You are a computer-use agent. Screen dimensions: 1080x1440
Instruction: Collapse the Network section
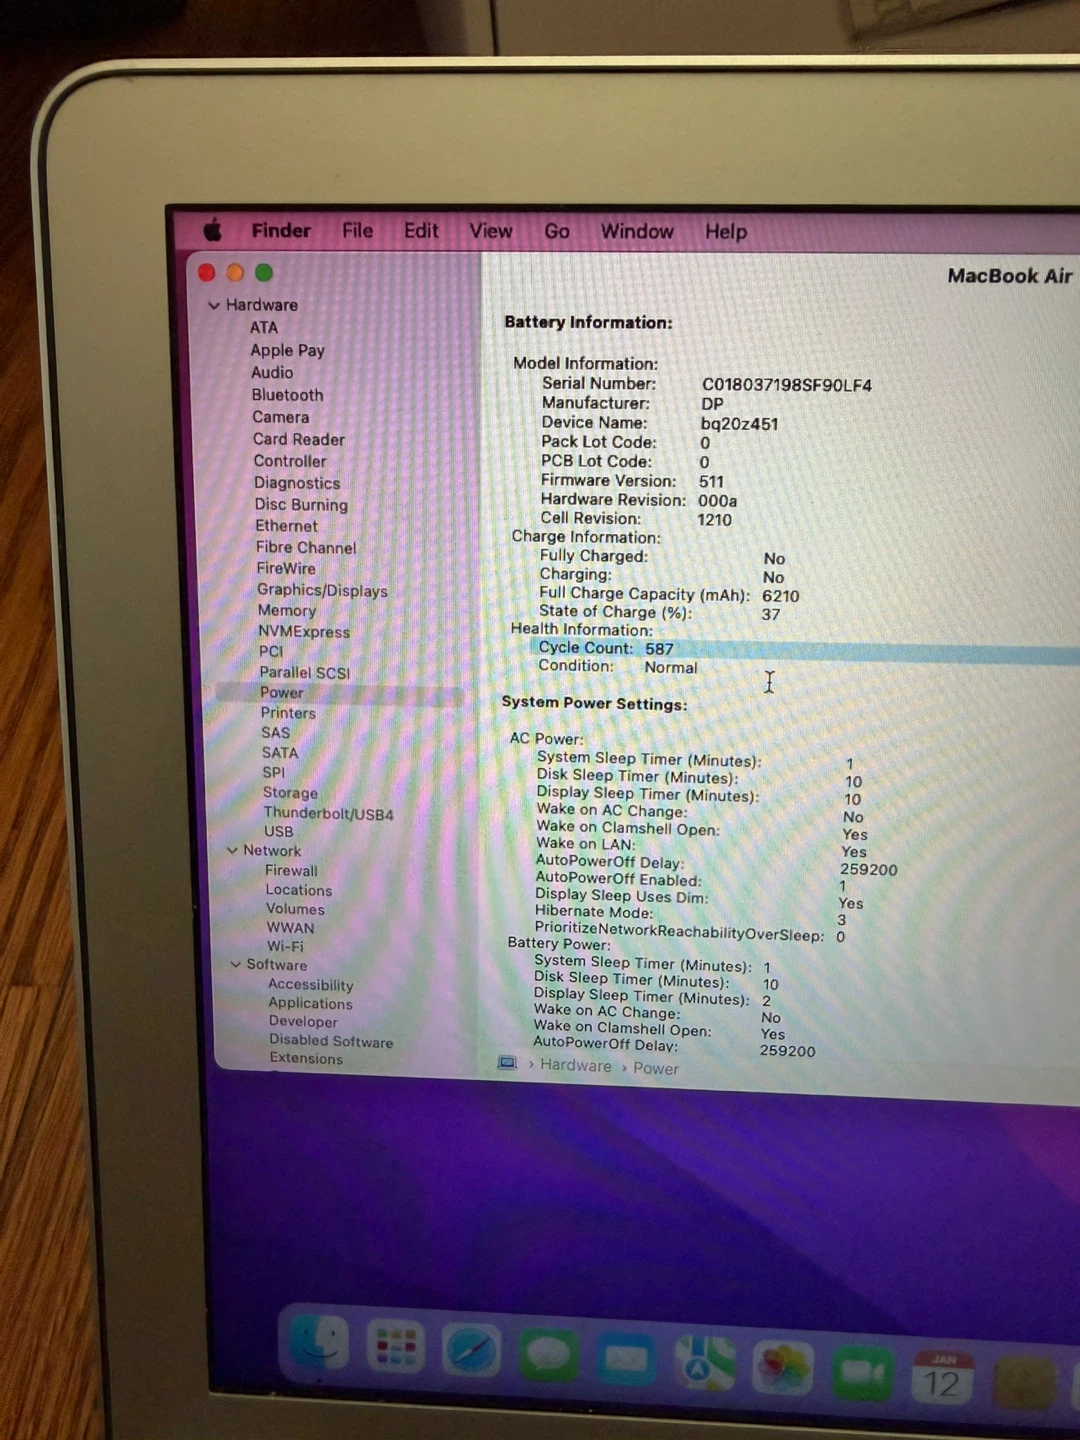point(232,850)
